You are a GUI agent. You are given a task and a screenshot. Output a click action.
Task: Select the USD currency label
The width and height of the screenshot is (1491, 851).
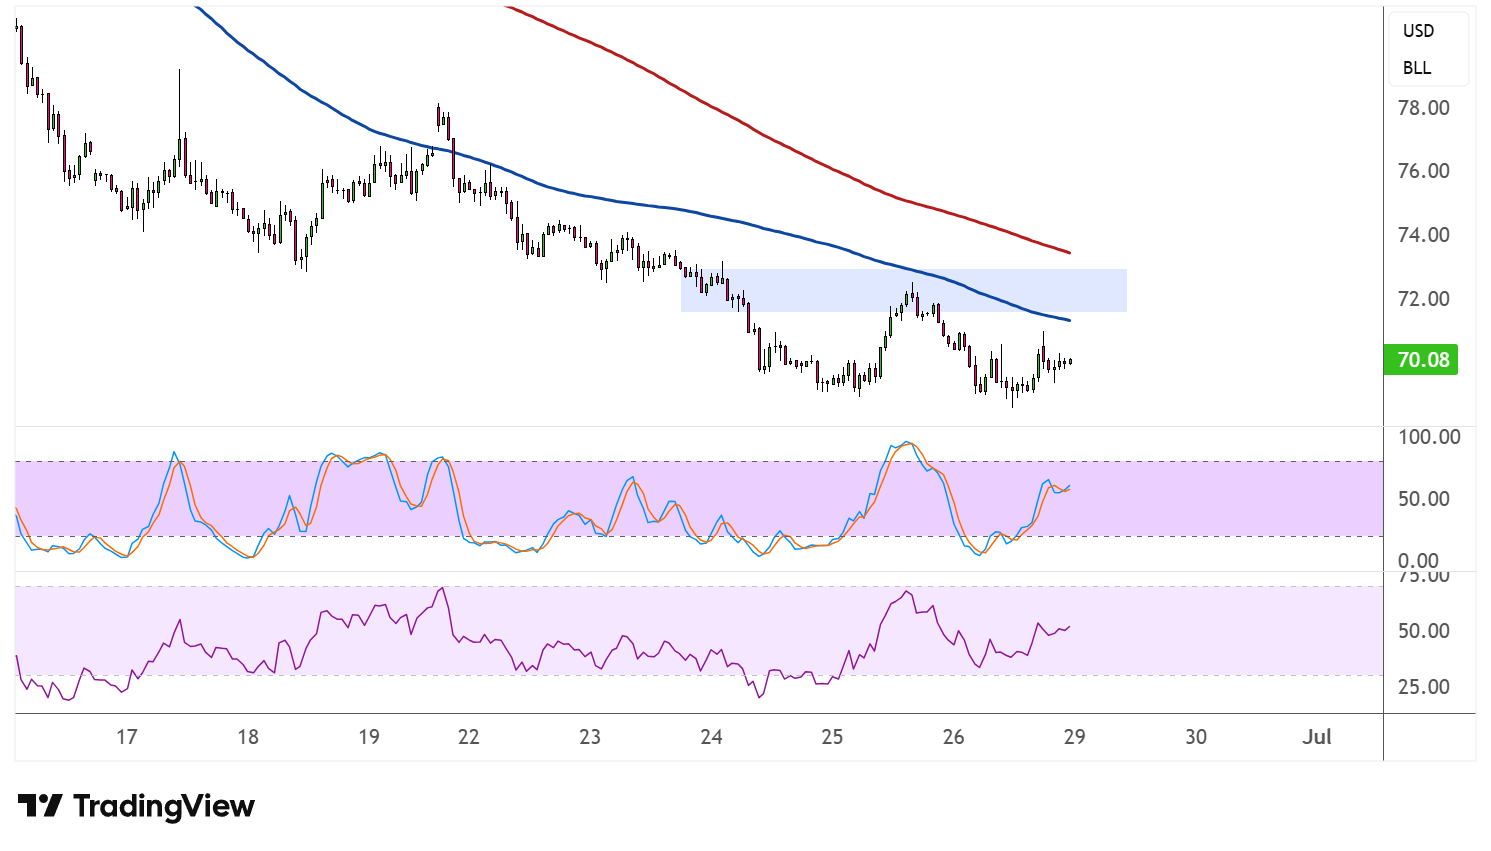click(x=1418, y=31)
